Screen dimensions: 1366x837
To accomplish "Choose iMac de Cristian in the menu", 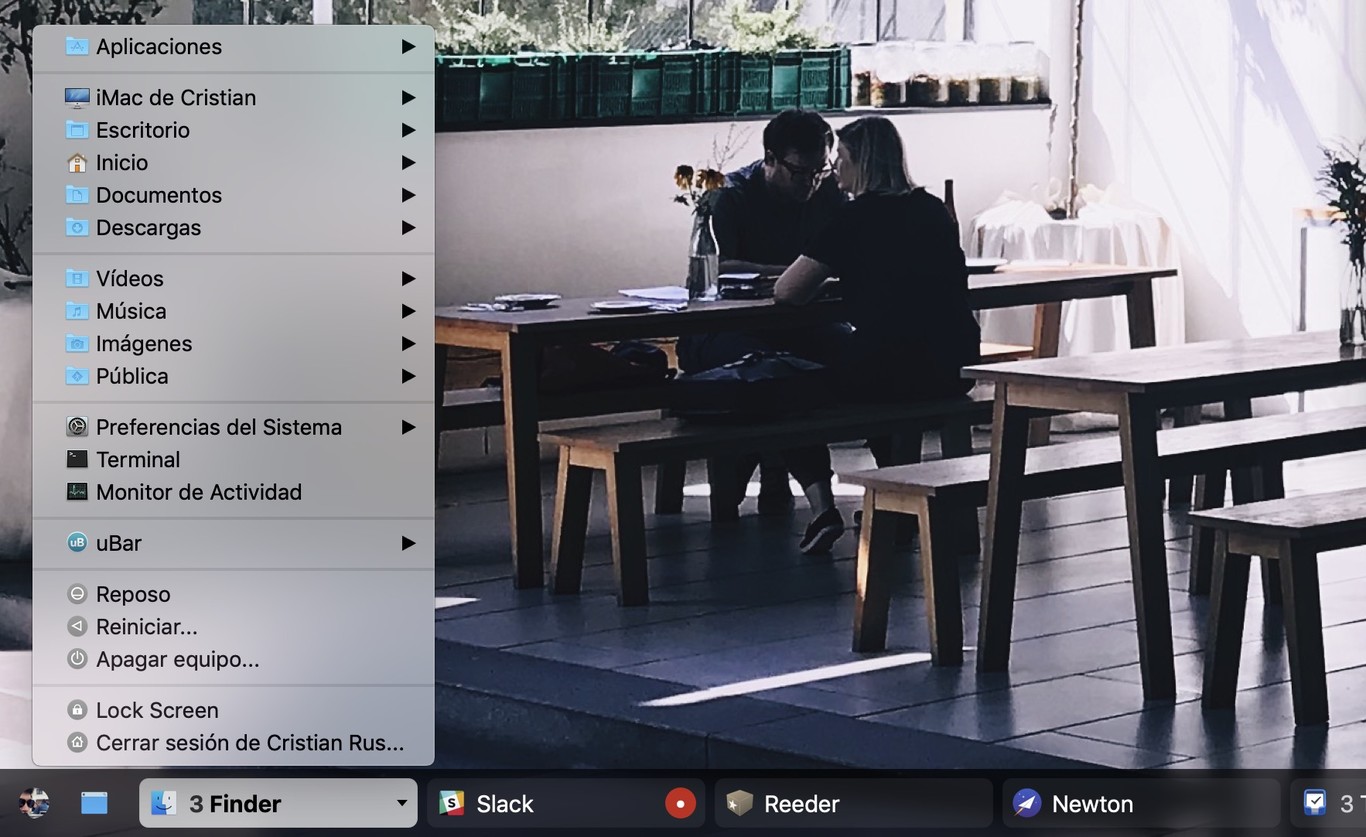I will coord(176,97).
